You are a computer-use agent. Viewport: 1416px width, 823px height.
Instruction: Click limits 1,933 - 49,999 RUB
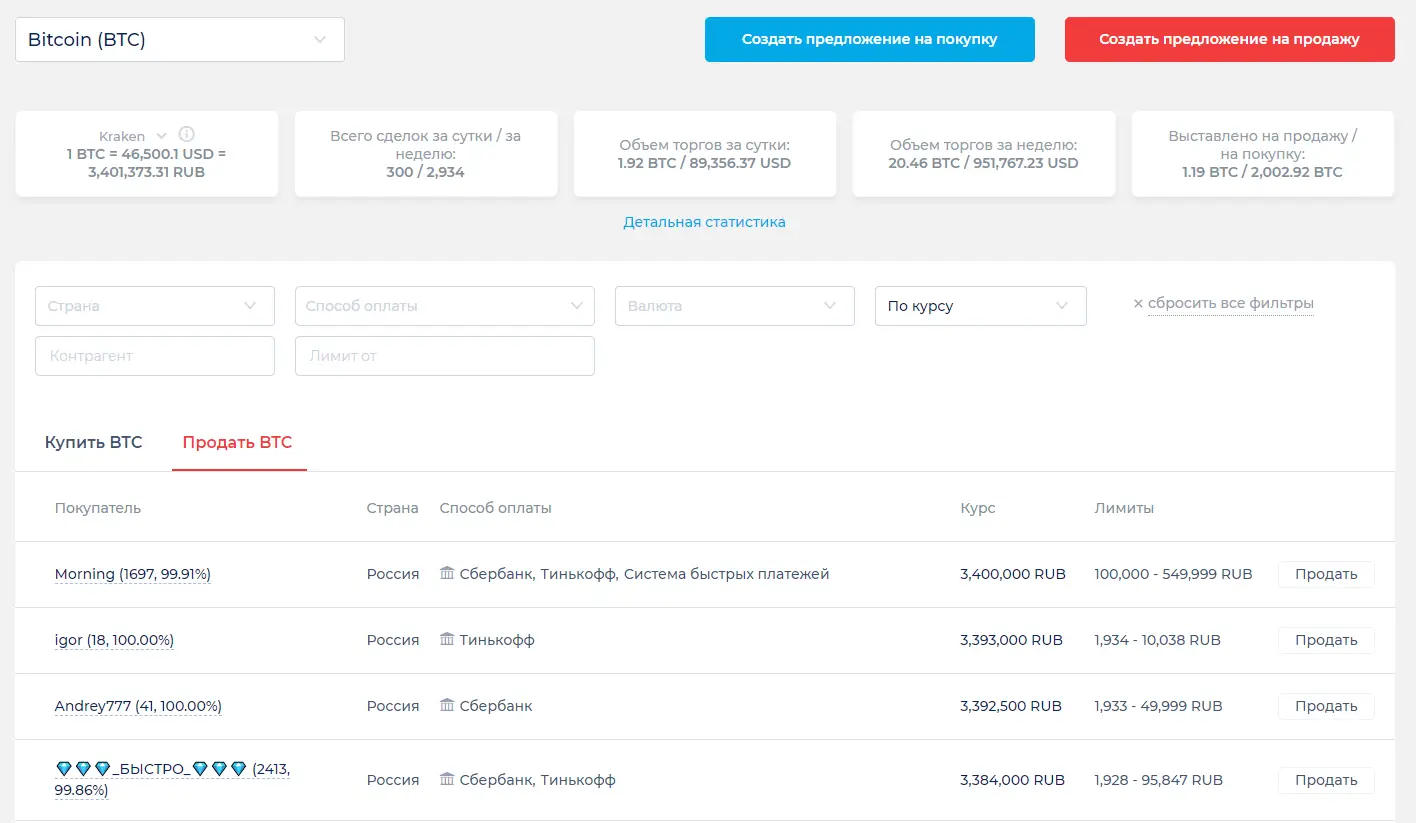click(1159, 706)
